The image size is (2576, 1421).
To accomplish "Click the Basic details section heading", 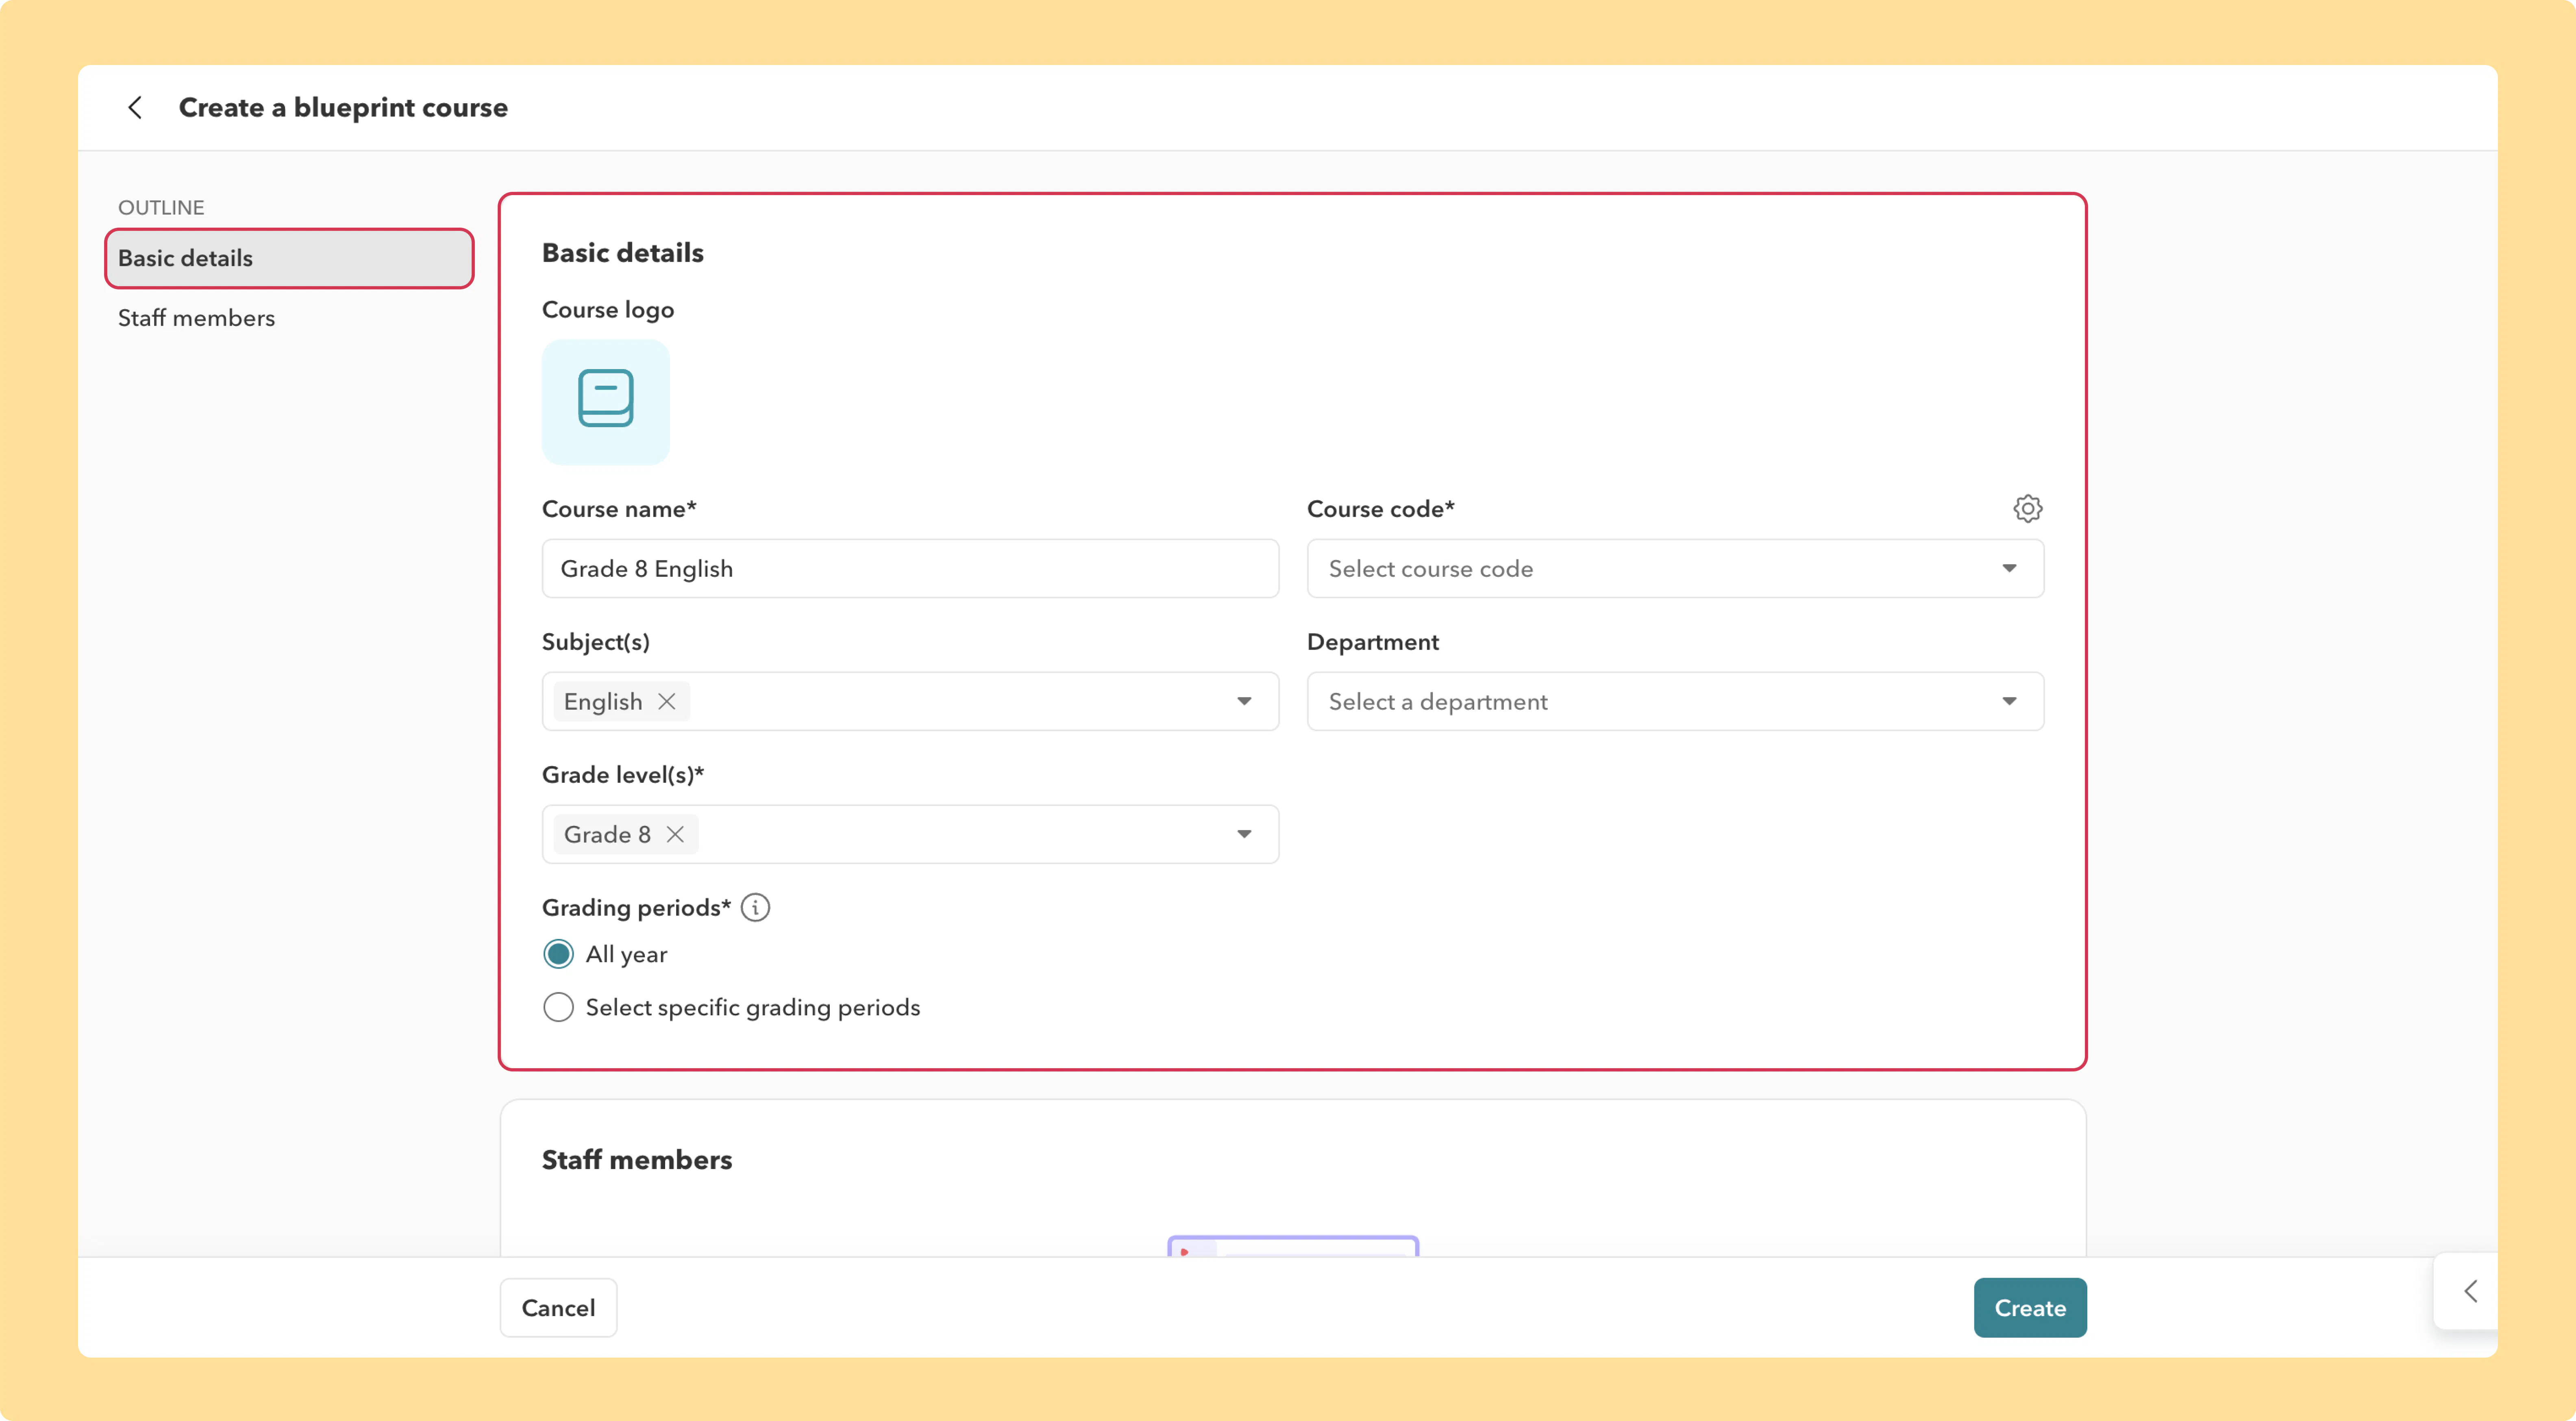I will [623, 253].
